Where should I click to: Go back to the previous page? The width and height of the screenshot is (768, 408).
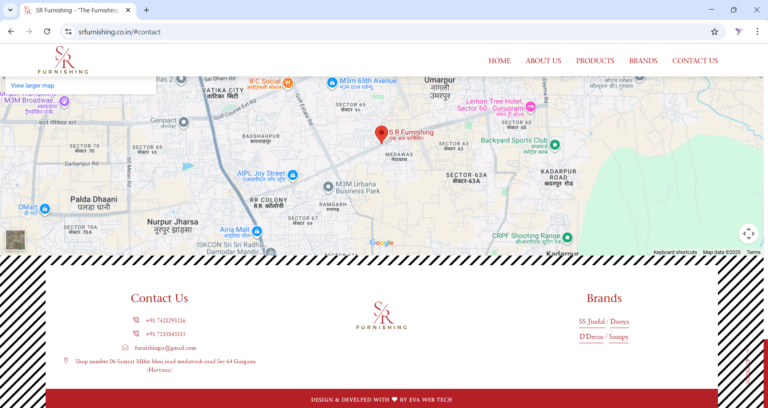coord(11,31)
